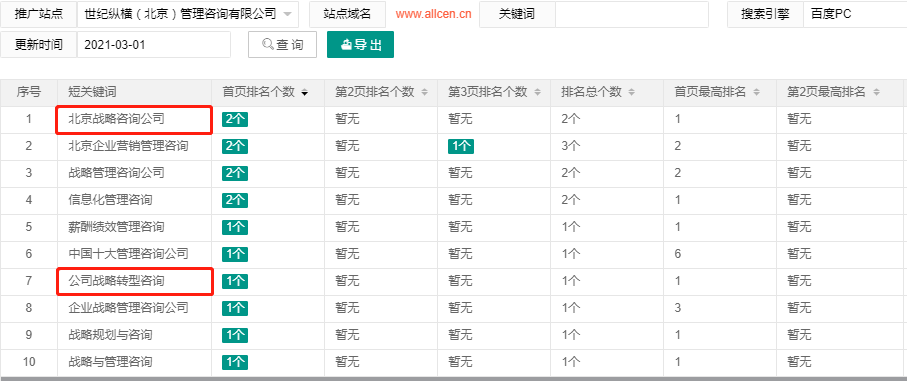Viewport: 907px width, 381px height.
Task: Select keyword 信息化管理咨询
Action: pos(110,200)
